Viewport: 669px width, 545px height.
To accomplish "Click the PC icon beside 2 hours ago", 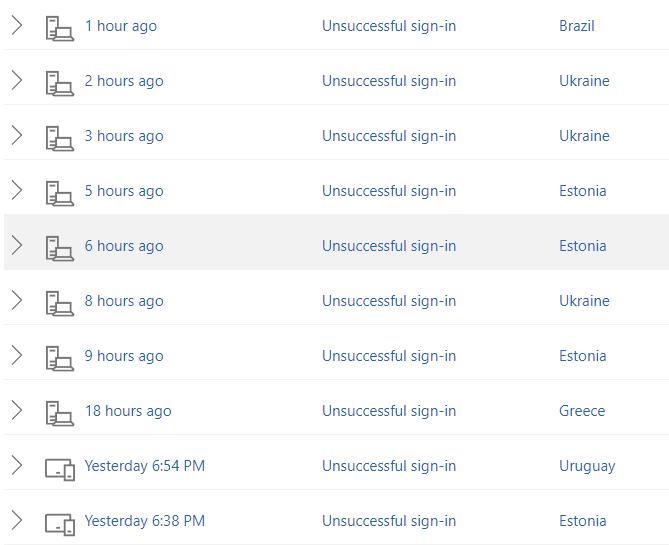I will [59, 82].
